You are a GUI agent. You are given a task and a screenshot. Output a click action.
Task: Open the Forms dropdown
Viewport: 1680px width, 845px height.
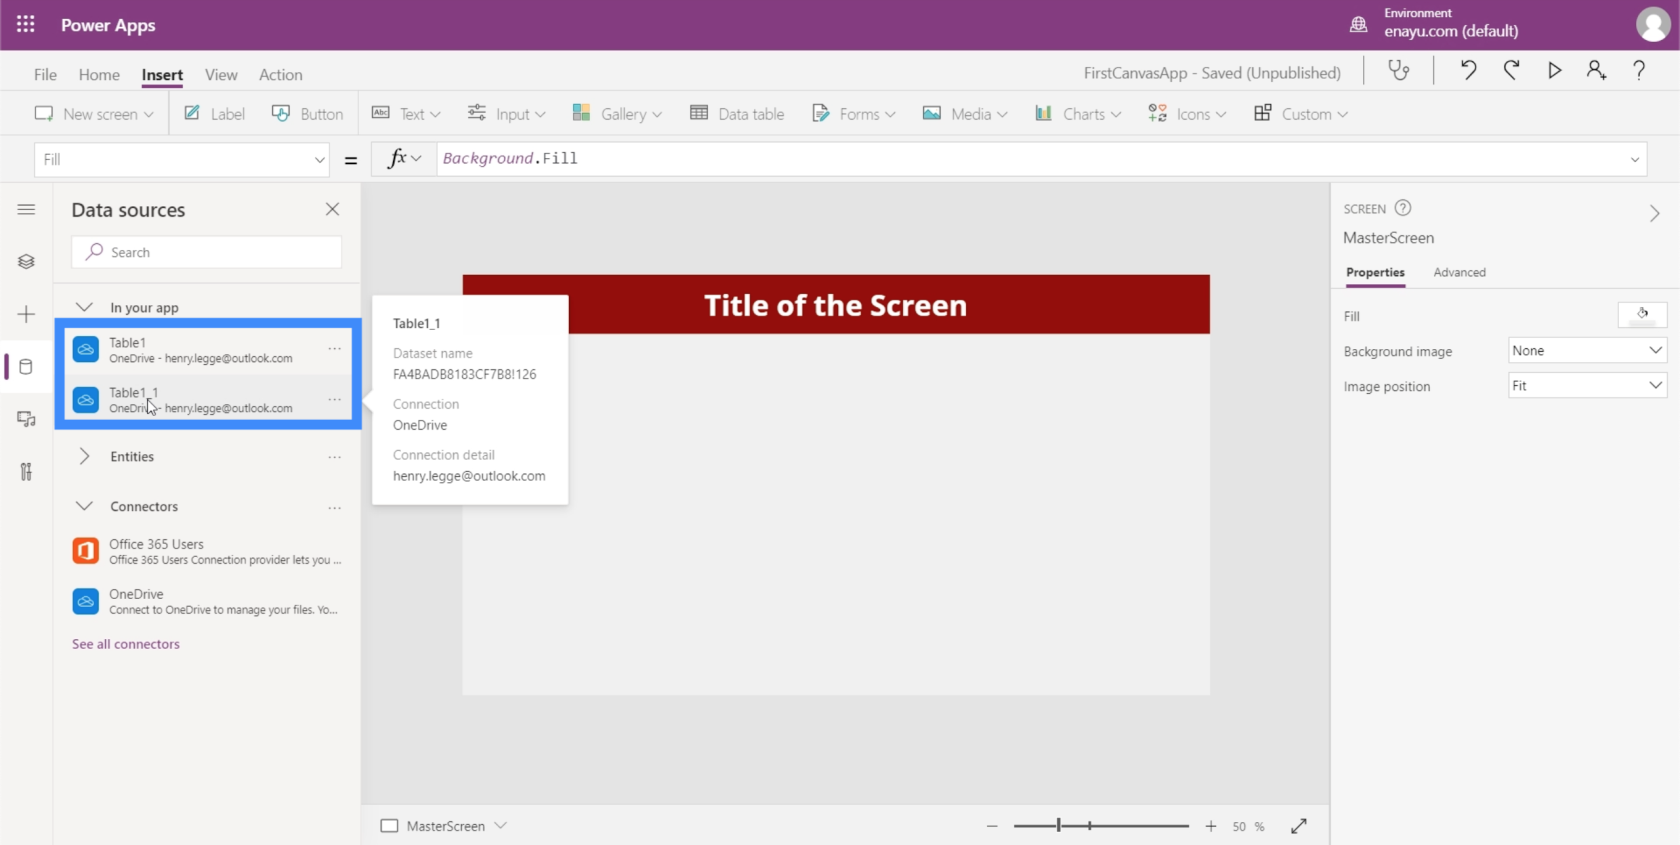[x=853, y=114]
